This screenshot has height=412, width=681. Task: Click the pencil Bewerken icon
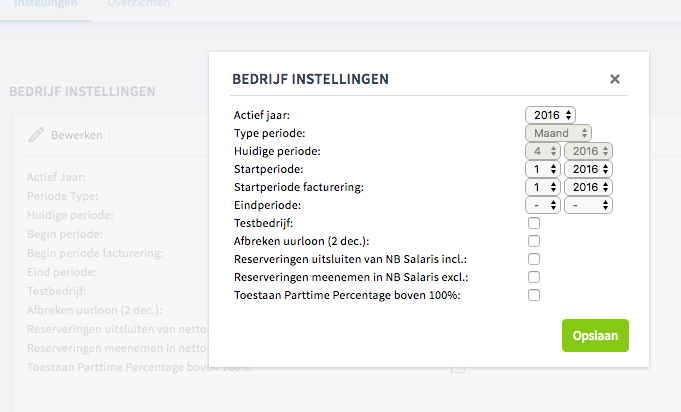tap(36, 135)
